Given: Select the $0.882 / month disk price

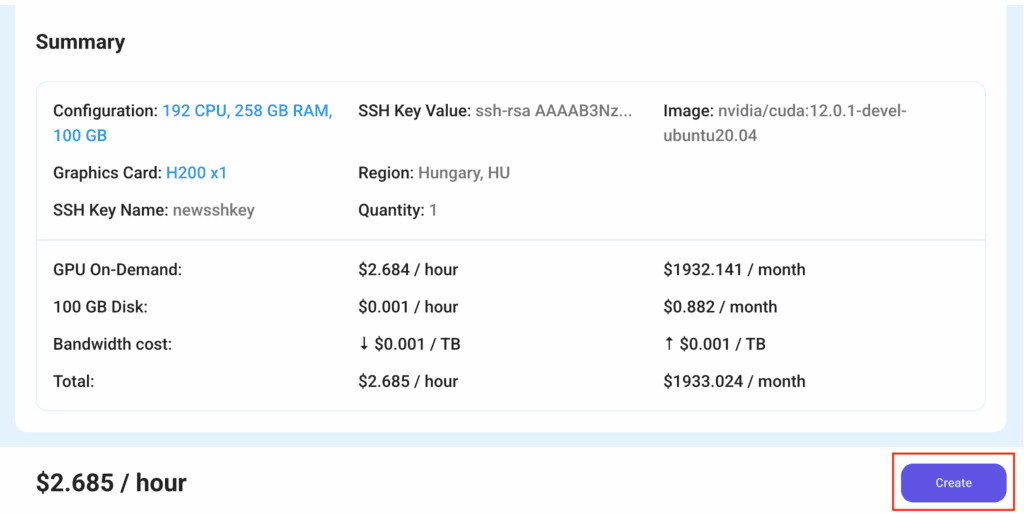Looking at the screenshot, I should 720,306.
